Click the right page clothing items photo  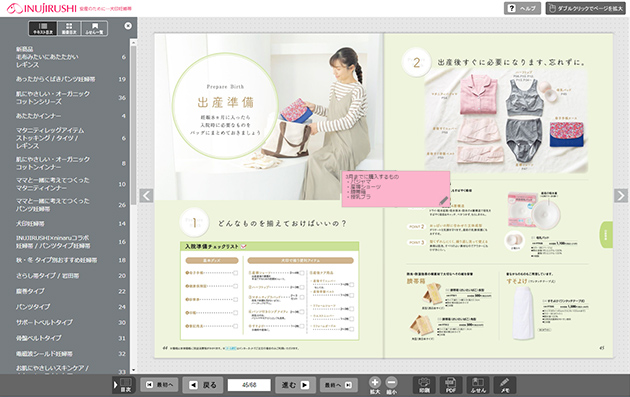pyautogui.click(x=506, y=121)
